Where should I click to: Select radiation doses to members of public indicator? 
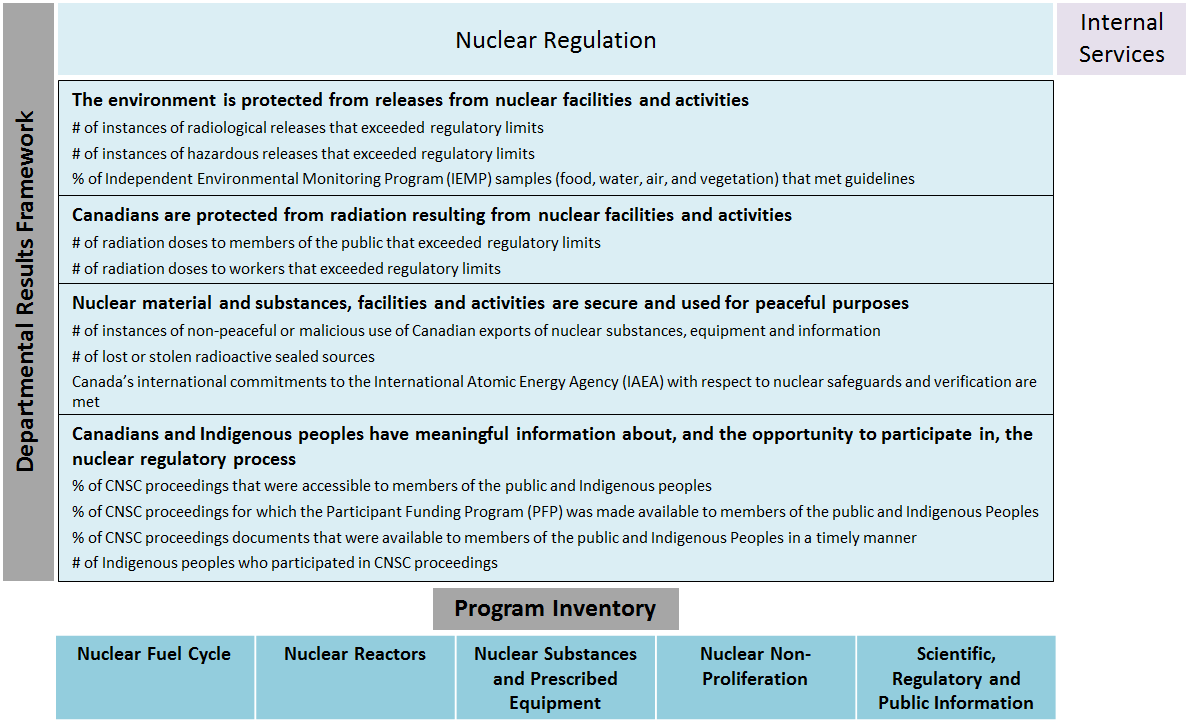(336, 243)
